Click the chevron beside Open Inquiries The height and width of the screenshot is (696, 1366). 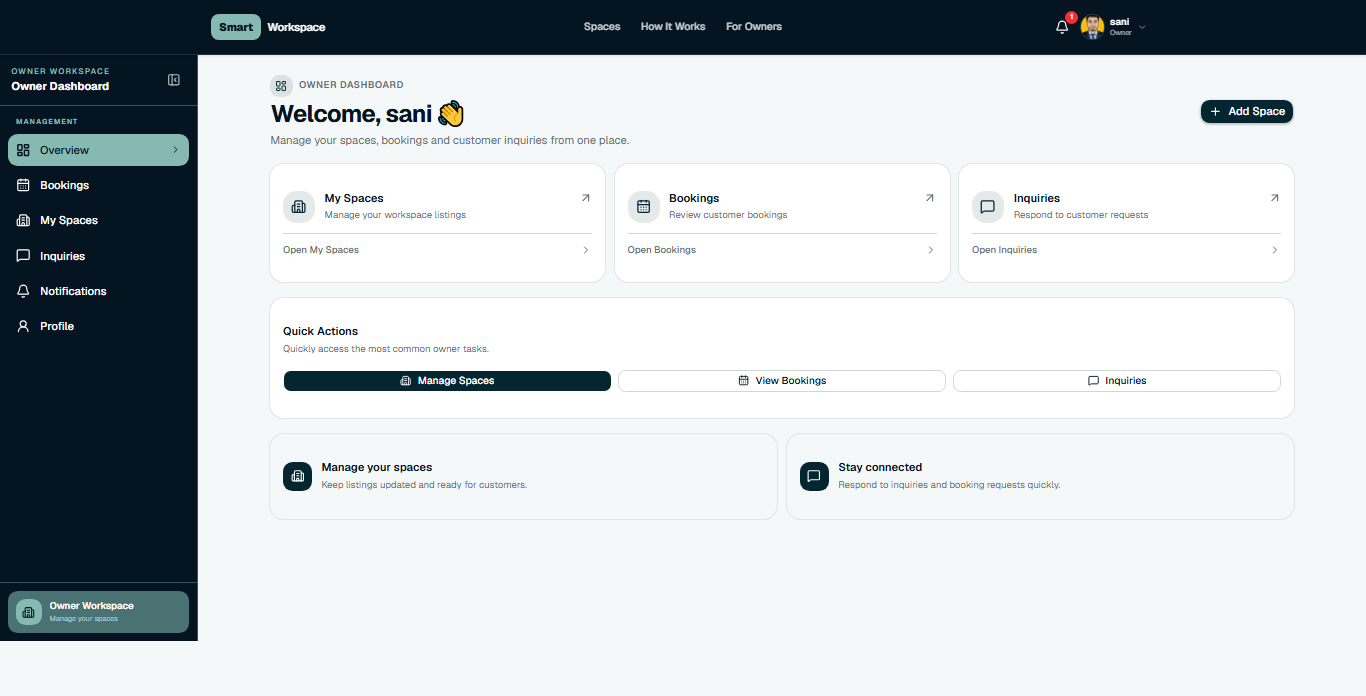click(x=1275, y=250)
